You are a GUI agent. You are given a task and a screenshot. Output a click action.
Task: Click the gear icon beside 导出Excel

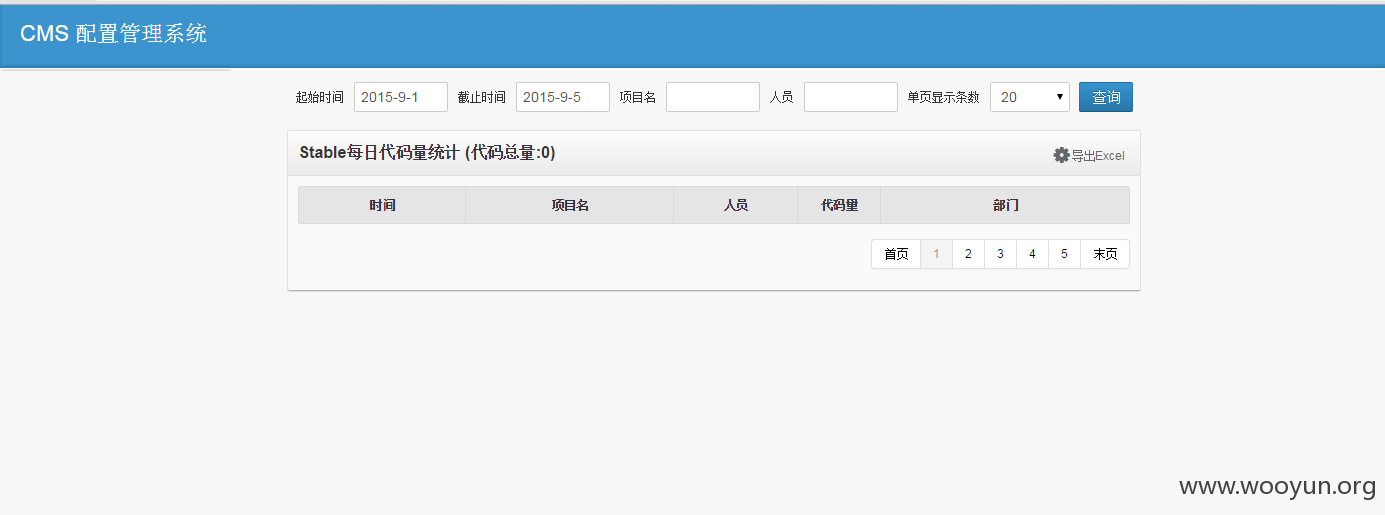1061,155
